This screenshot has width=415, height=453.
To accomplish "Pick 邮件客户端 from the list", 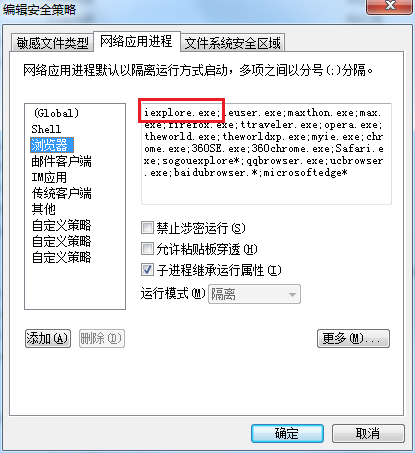I will click(x=61, y=161).
